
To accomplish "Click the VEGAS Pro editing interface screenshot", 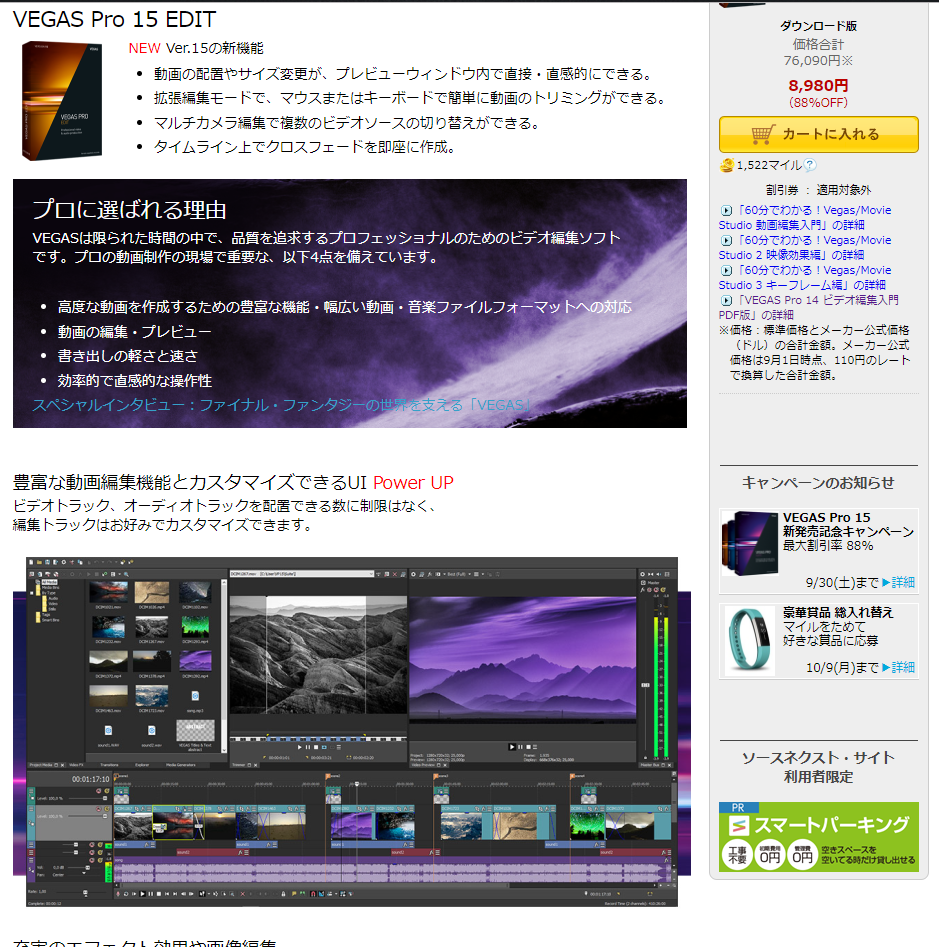I will (x=351, y=731).
